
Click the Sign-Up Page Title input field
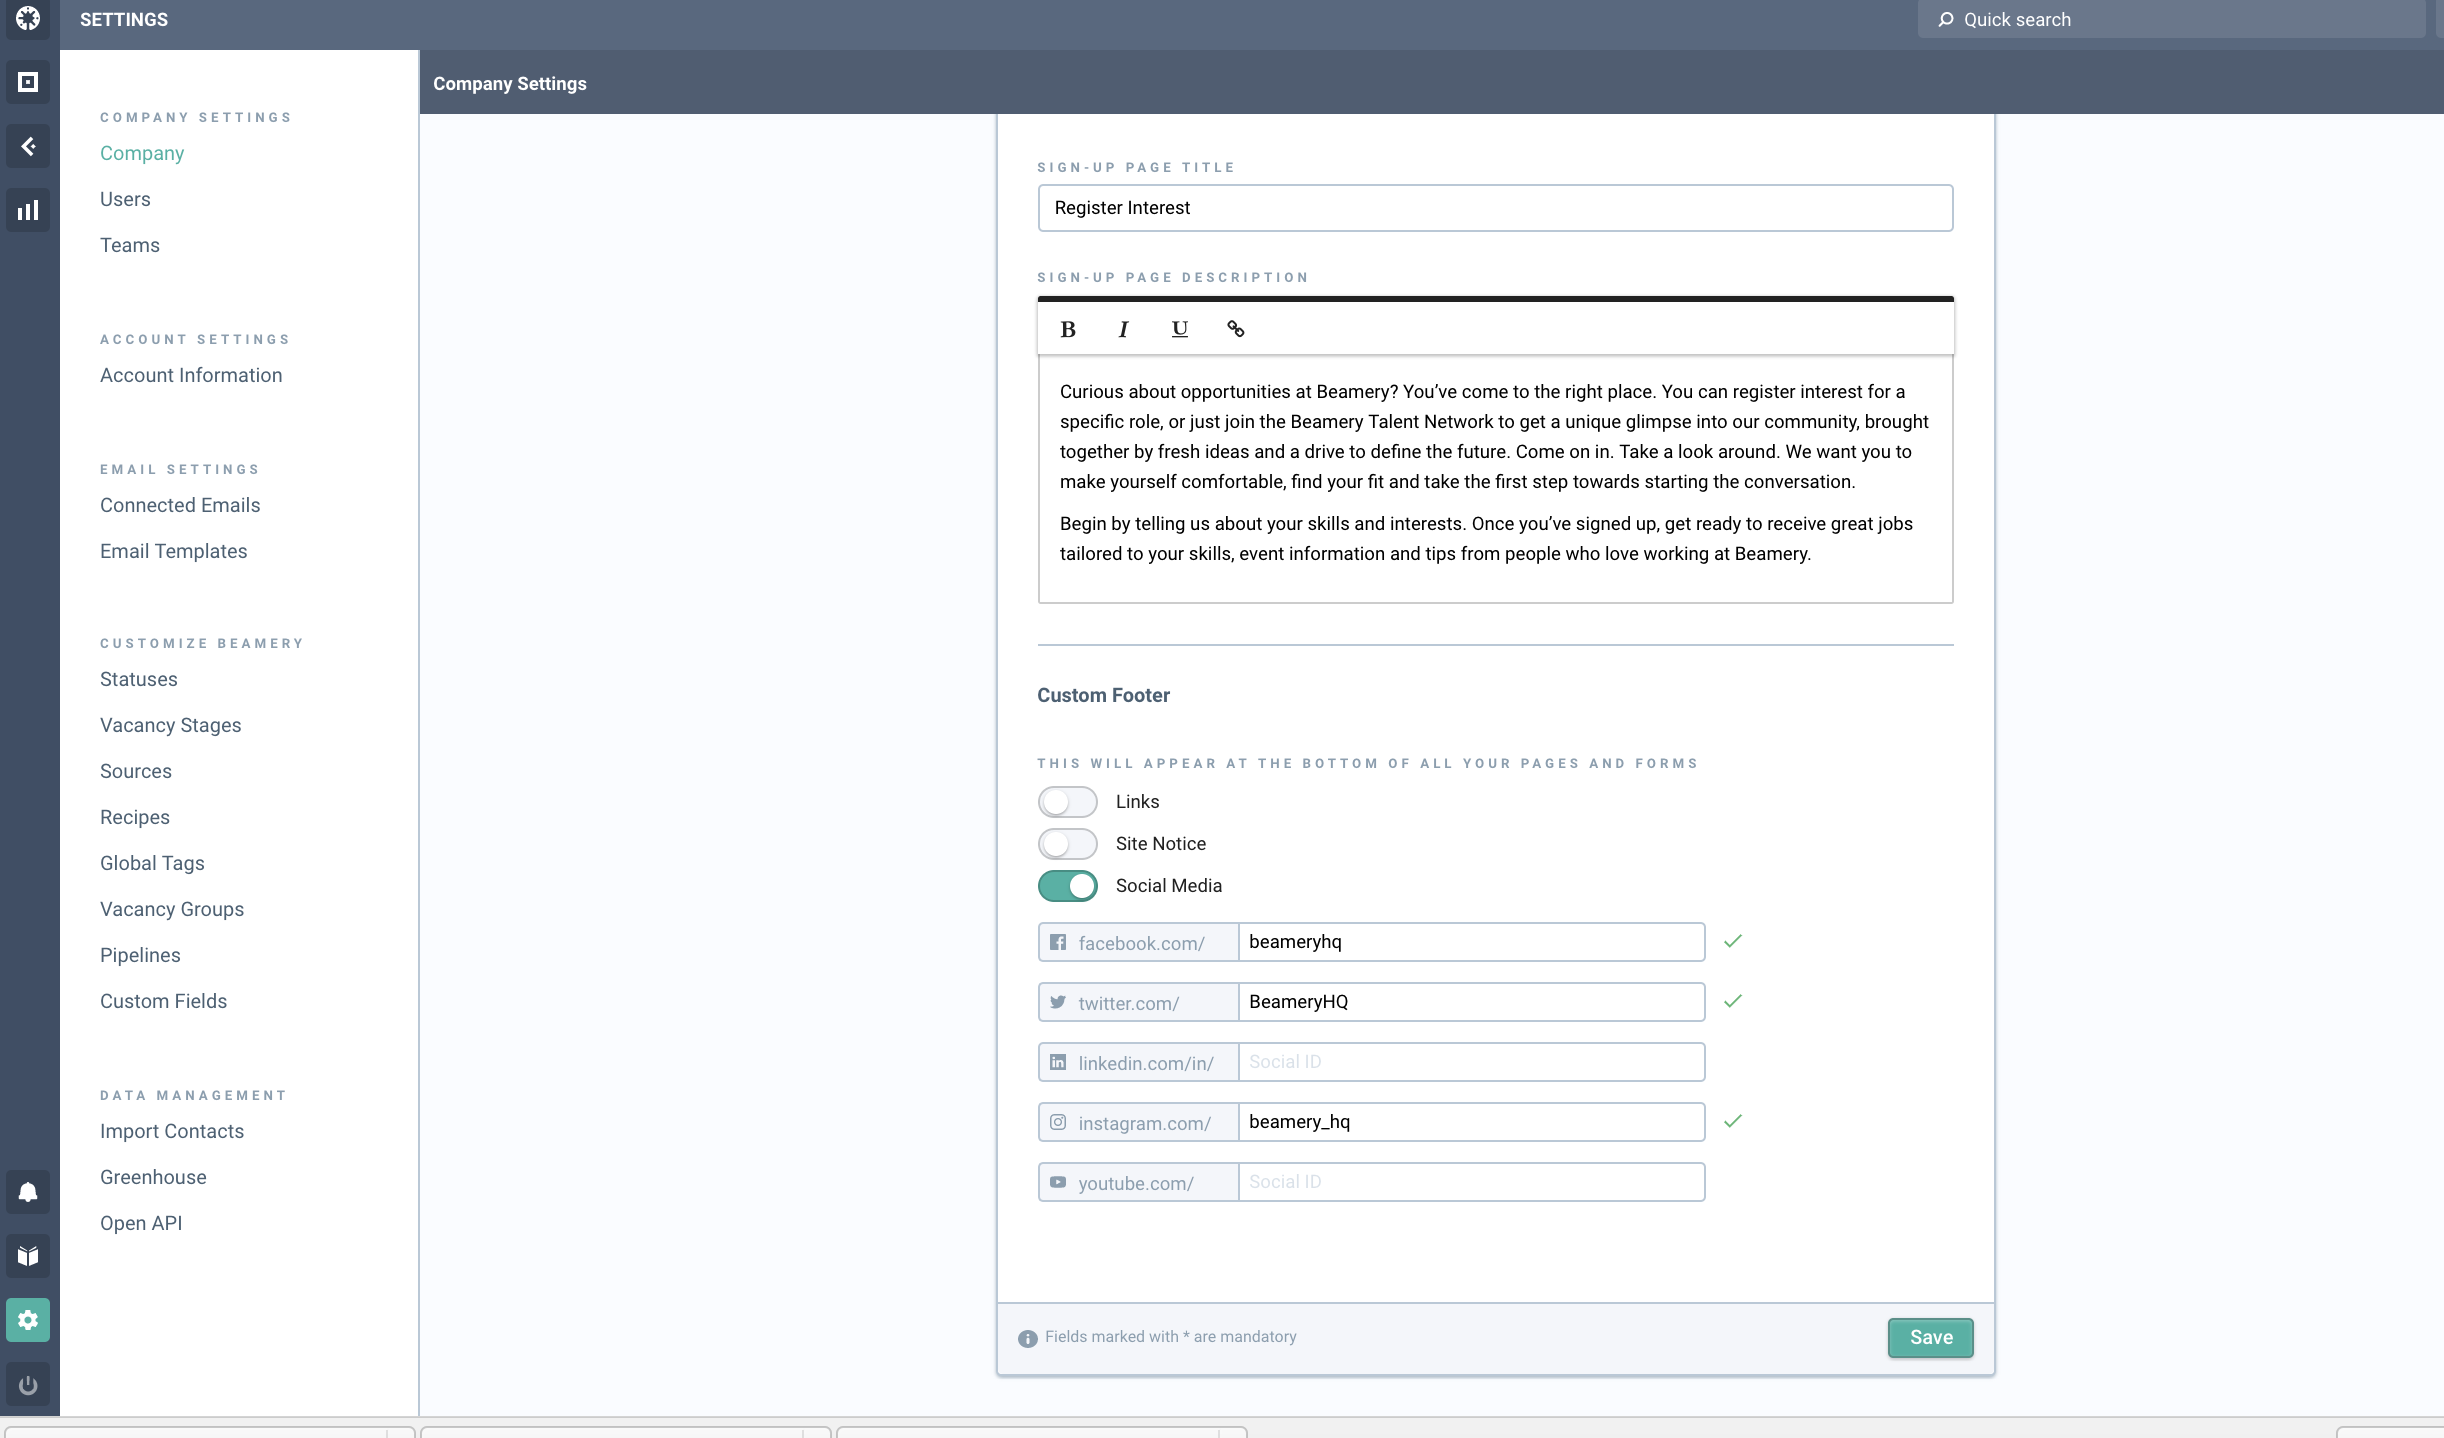click(x=1494, y=207)
